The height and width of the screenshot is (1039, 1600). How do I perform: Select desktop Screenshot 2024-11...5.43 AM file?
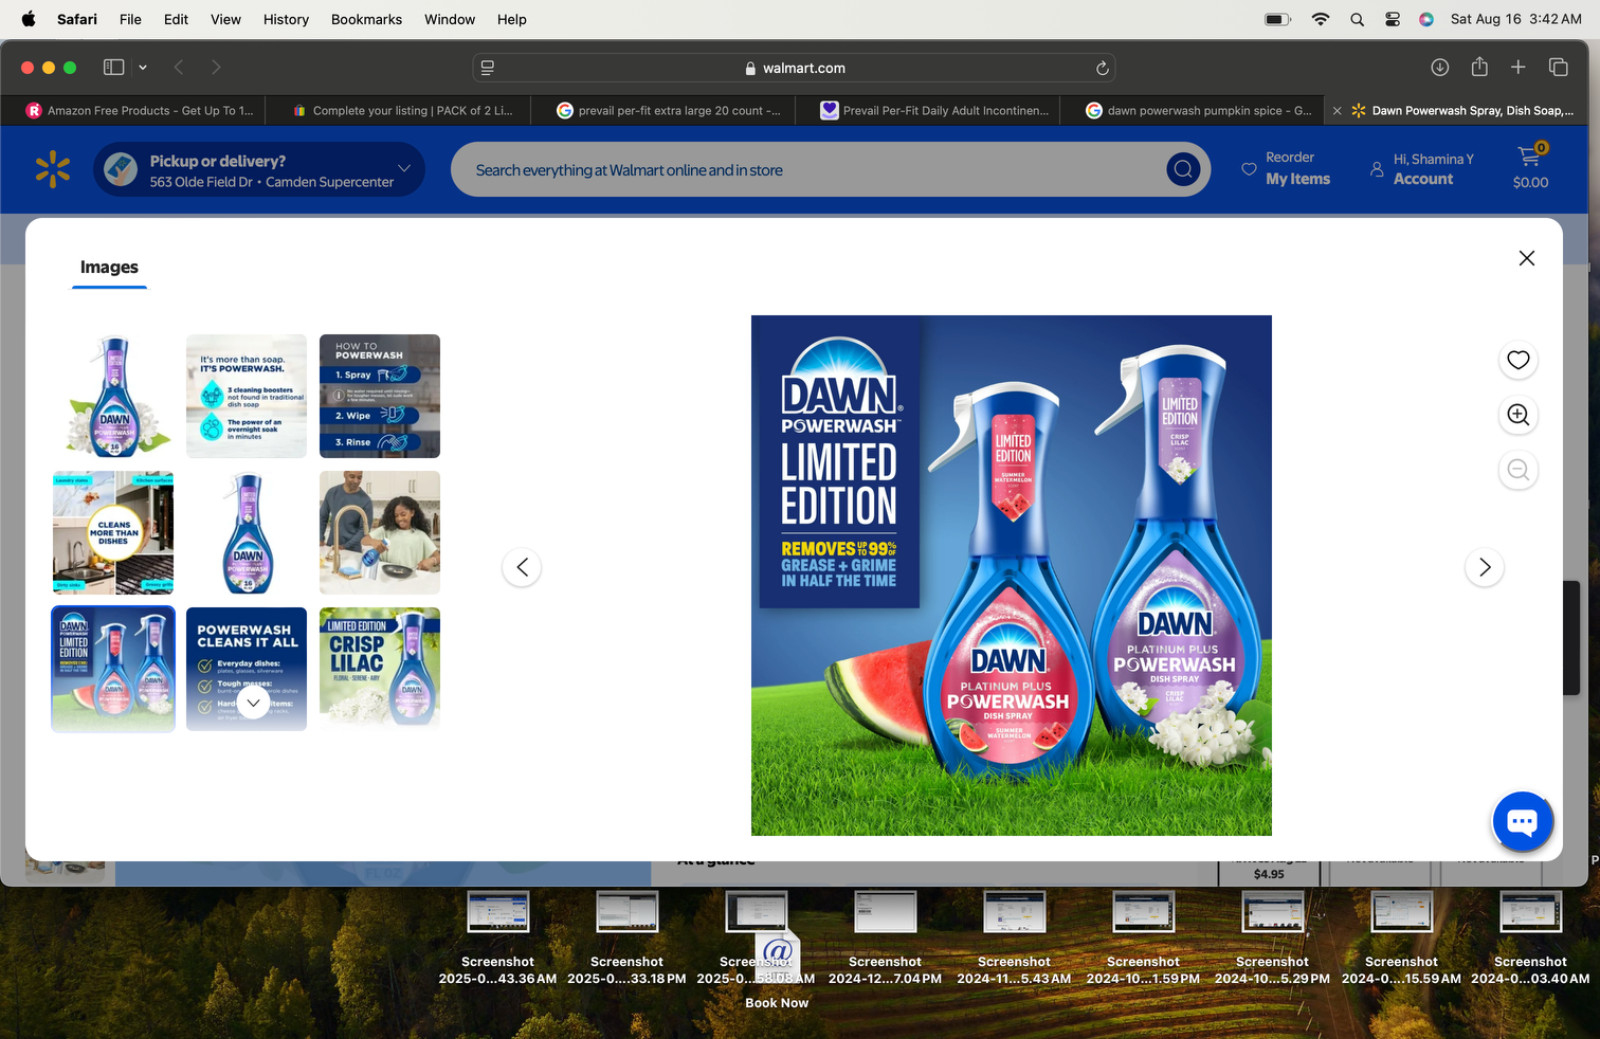coord(1014,937)
